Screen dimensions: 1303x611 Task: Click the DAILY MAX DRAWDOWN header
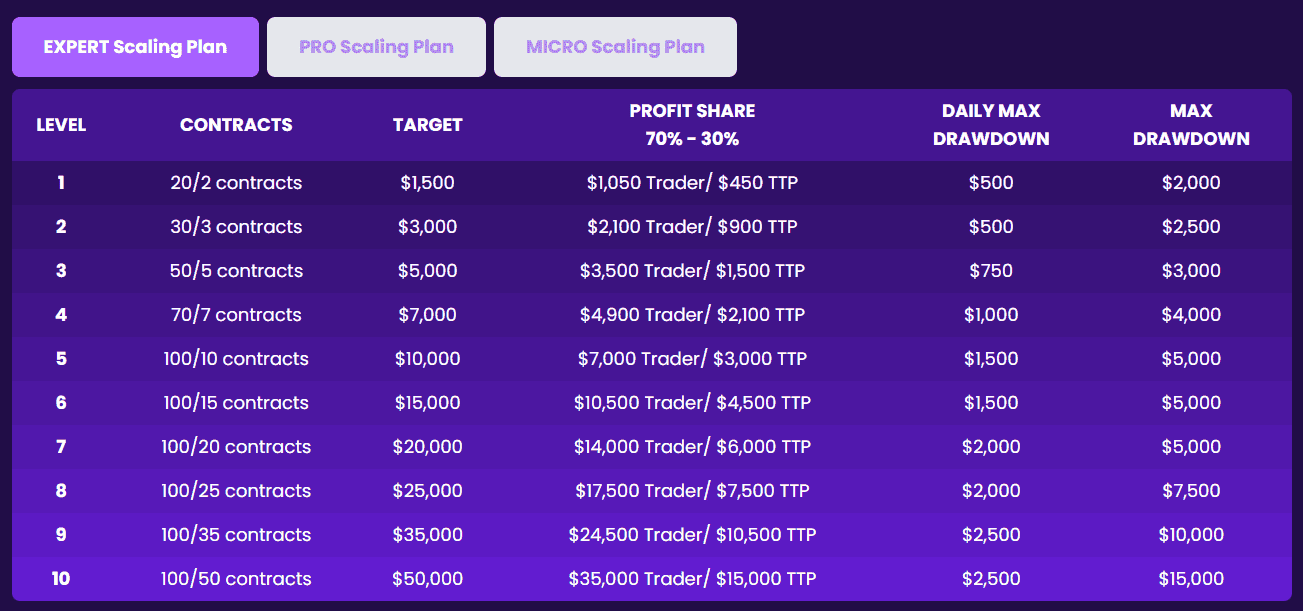pyautogui.click(x=991, y=125)
